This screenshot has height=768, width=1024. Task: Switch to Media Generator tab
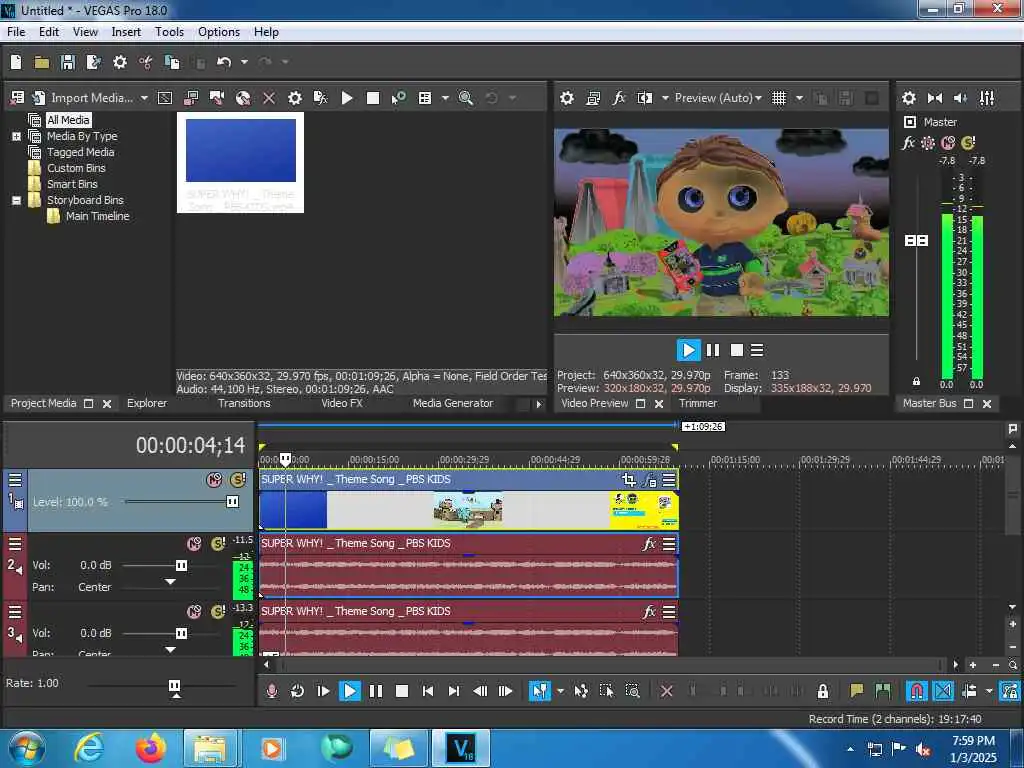point(453,404)
